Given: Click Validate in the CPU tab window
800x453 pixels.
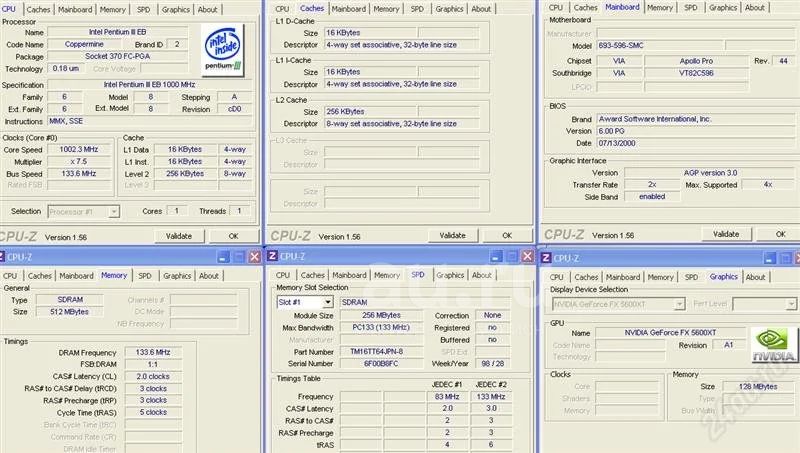Looking at the screenshot, I should click(x=179, y=236).
